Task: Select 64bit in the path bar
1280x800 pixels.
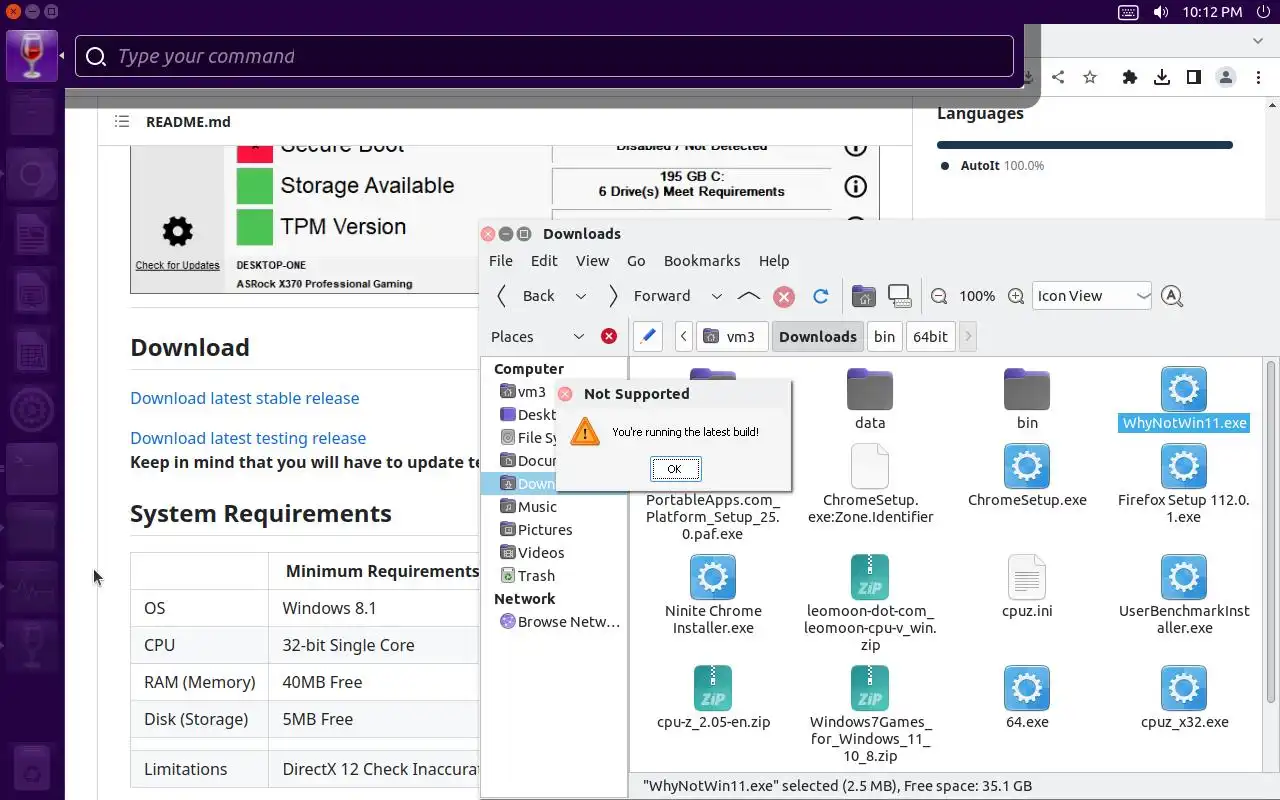Action: pos(930,337)
